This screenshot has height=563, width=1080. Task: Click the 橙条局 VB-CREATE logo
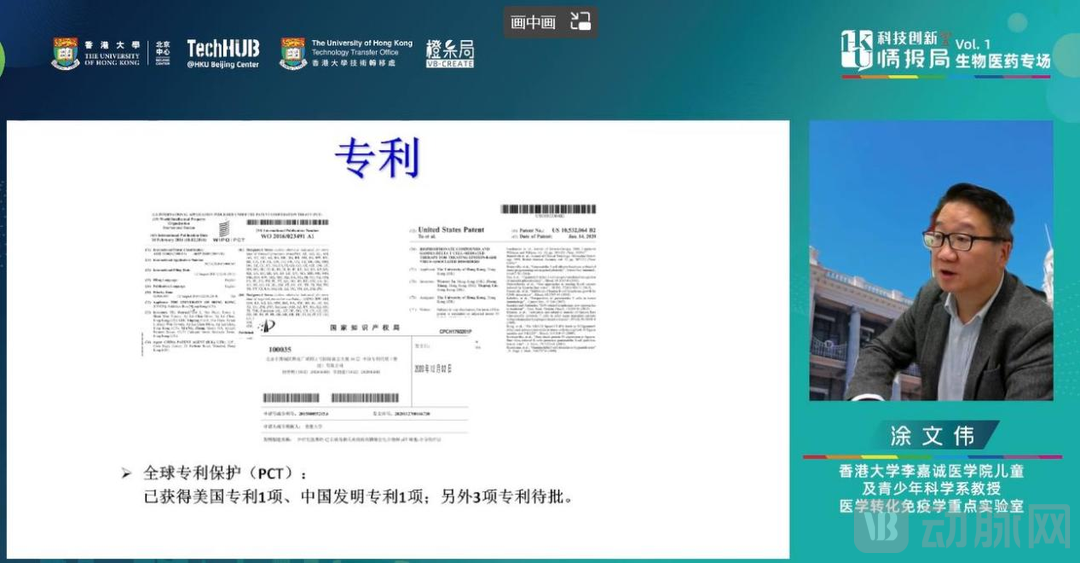tap(450, 53)
